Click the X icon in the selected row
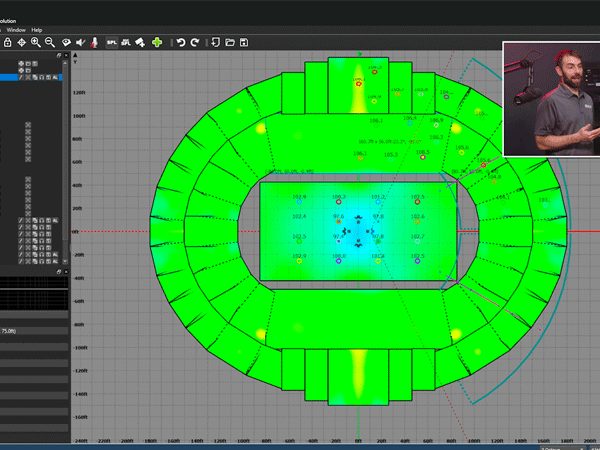600x450 pixels. point(28,77)
